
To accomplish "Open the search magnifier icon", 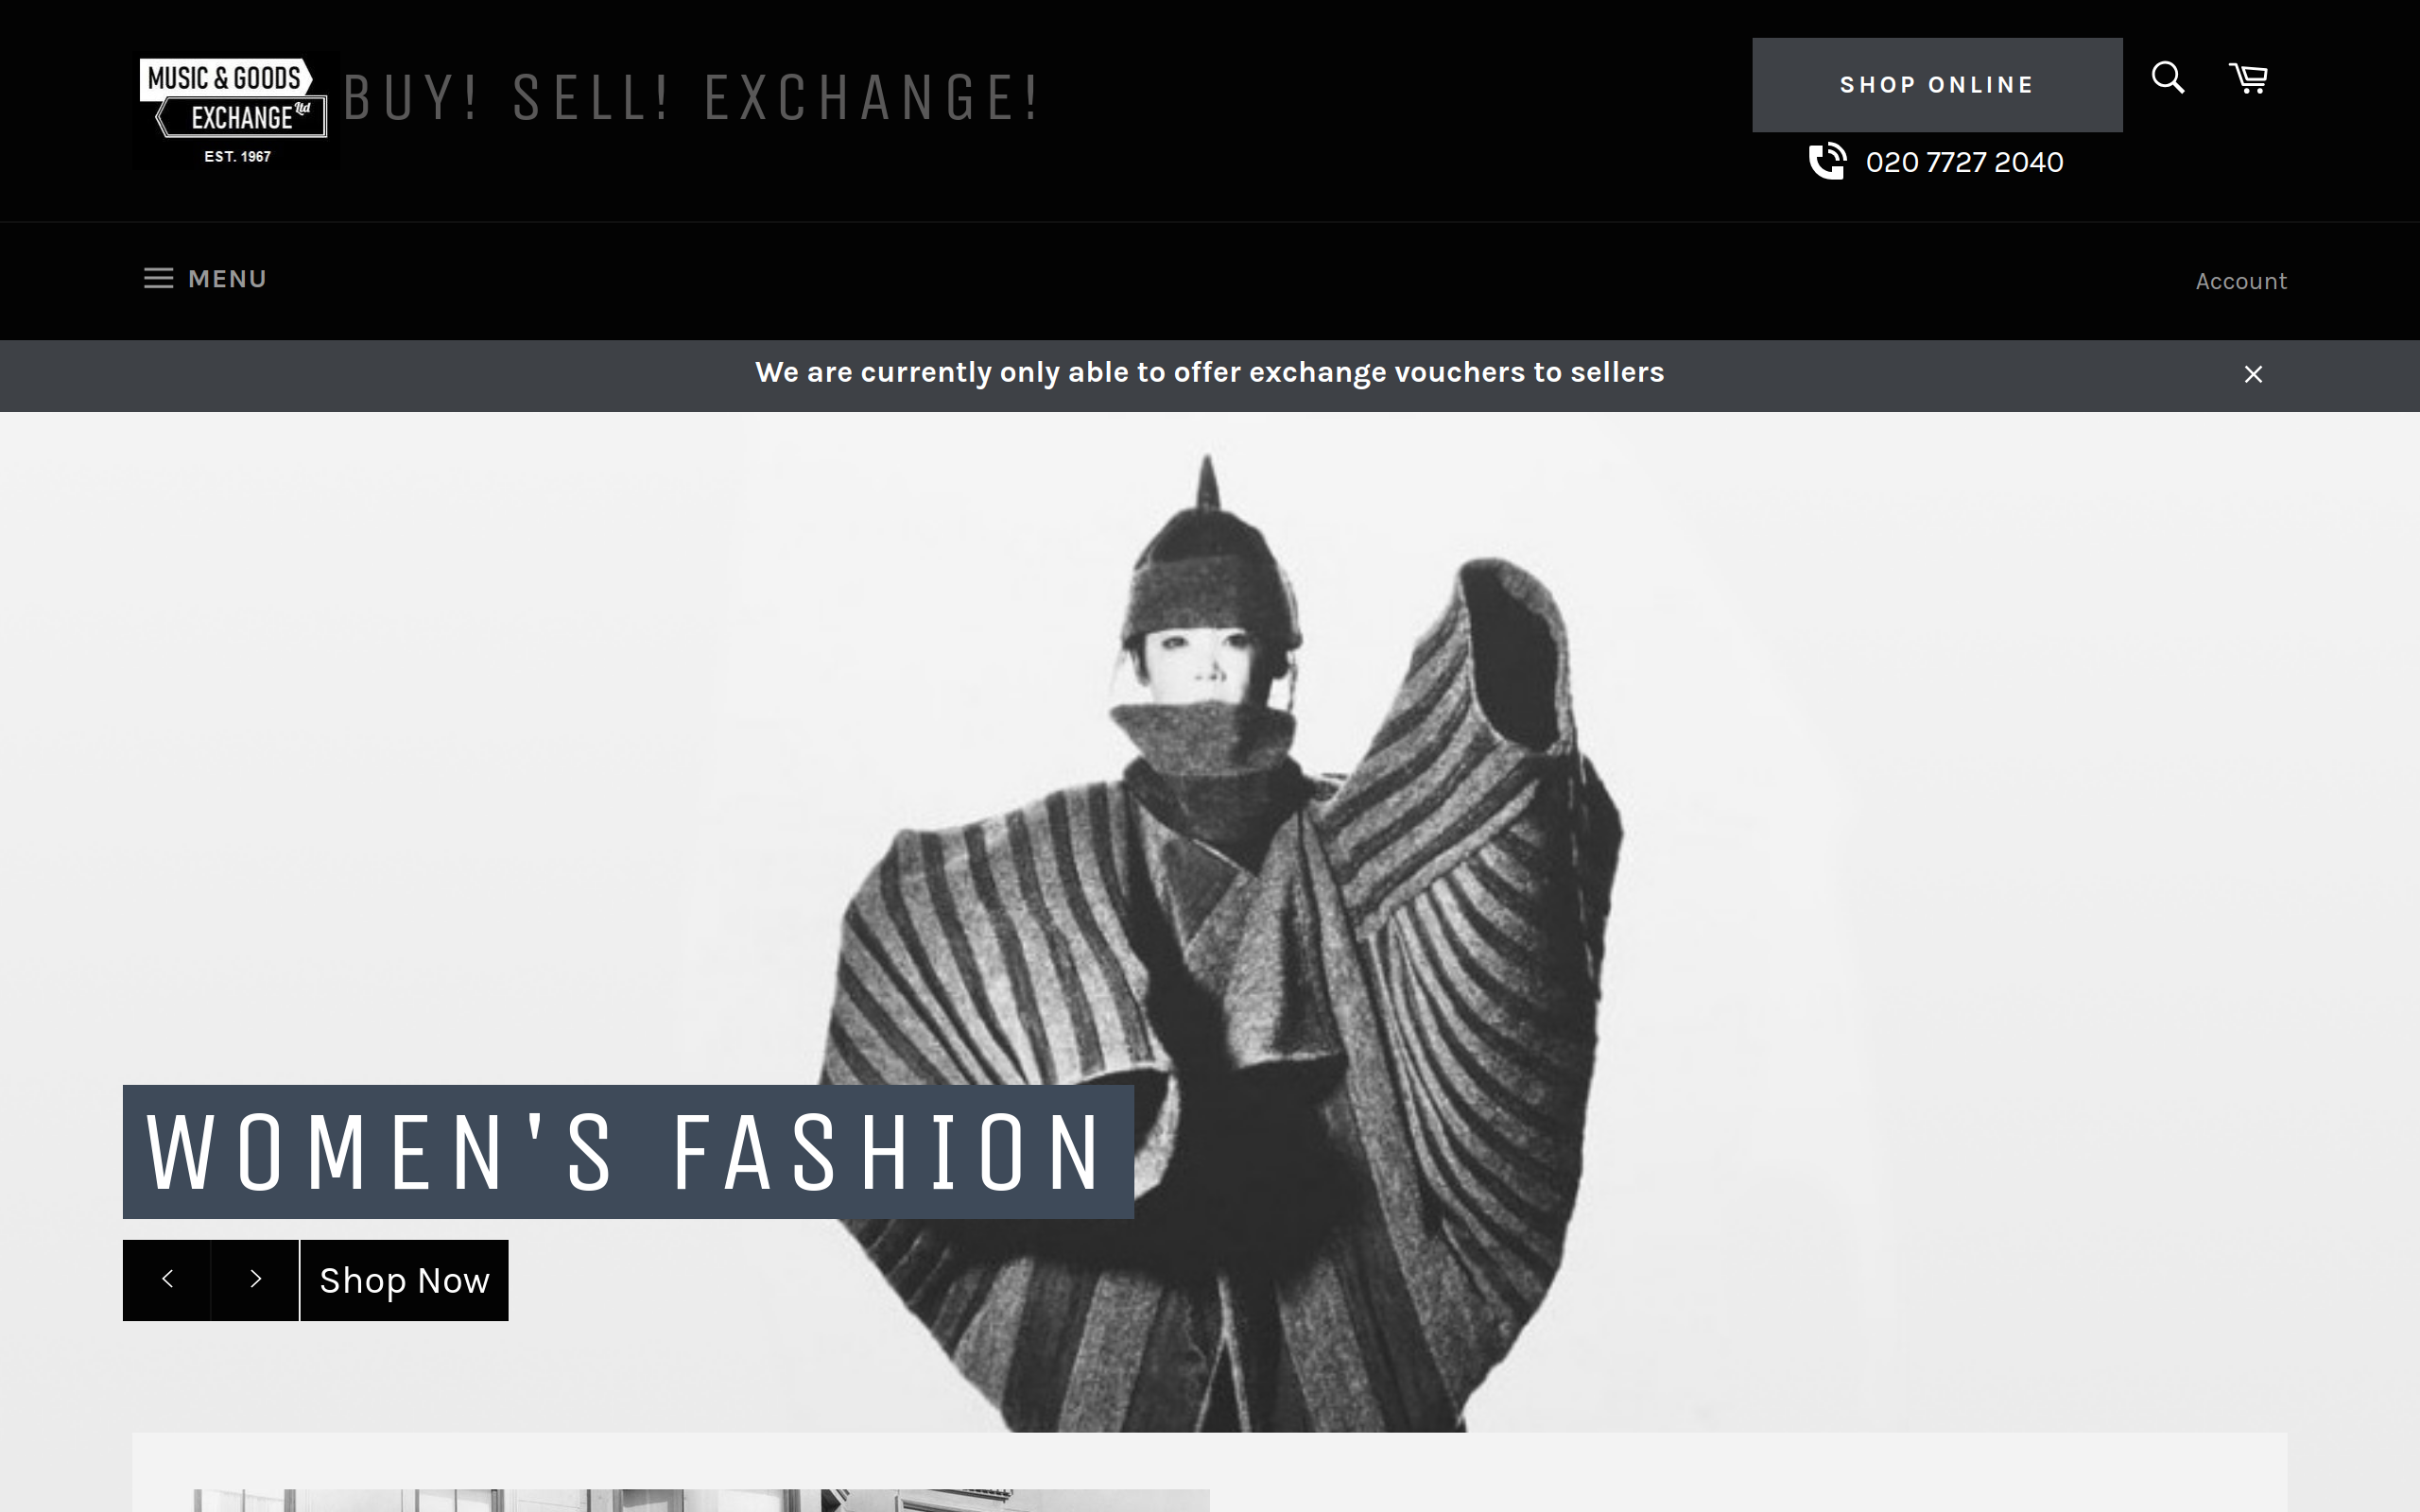I will 2167,77.
